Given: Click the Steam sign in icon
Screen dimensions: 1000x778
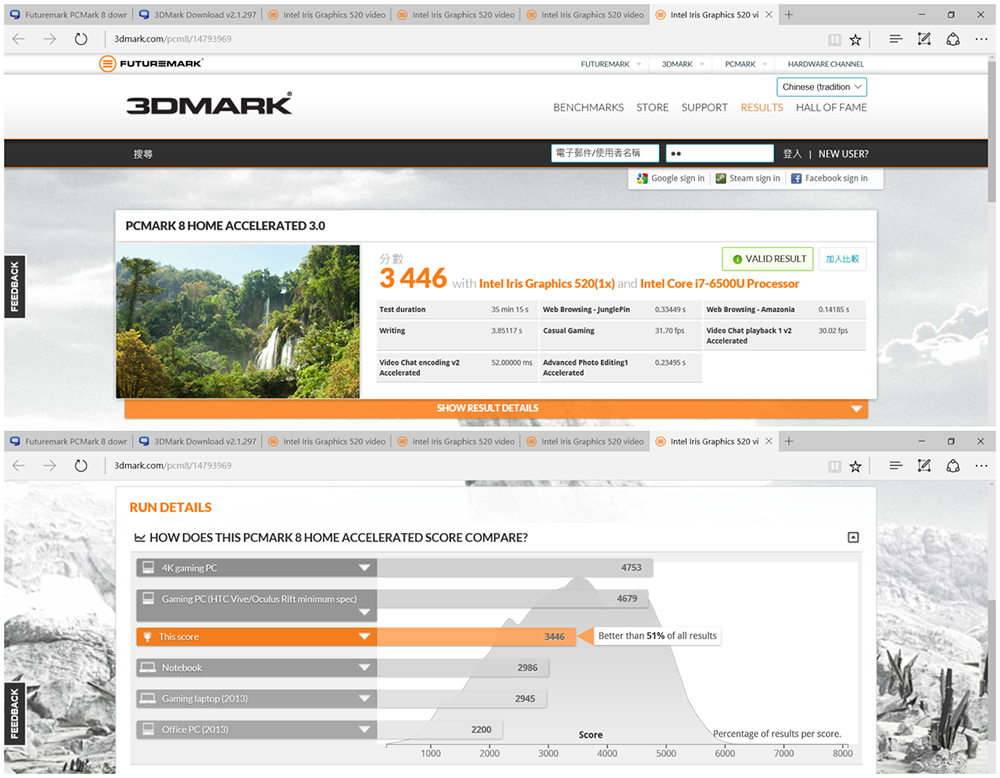Looking at the screenshot, I should (x=721, y=179).
